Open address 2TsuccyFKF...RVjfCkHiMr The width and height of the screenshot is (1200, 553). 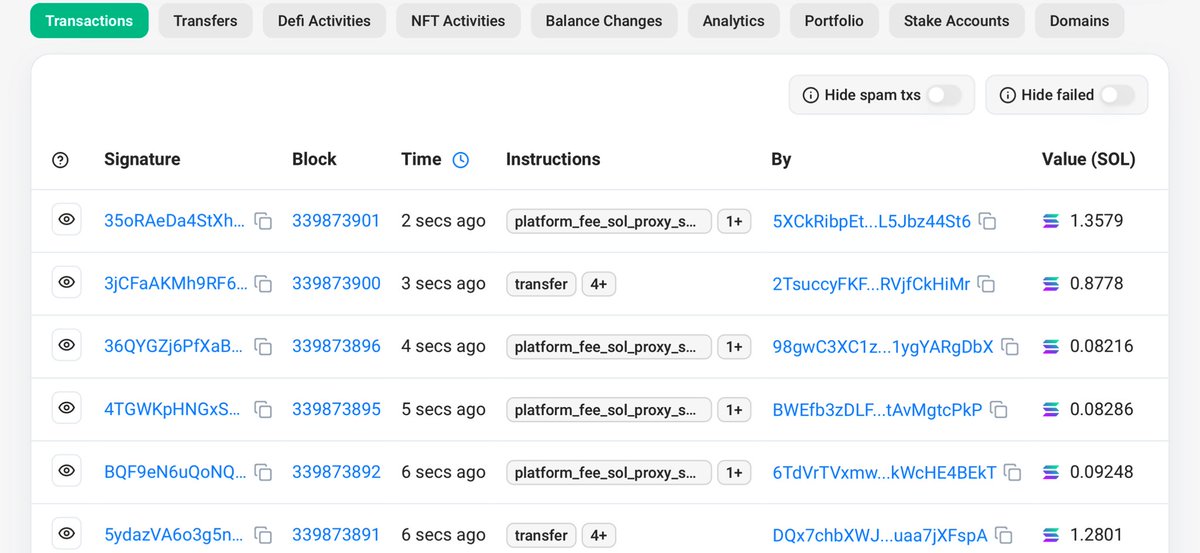(x=871, y=284)
